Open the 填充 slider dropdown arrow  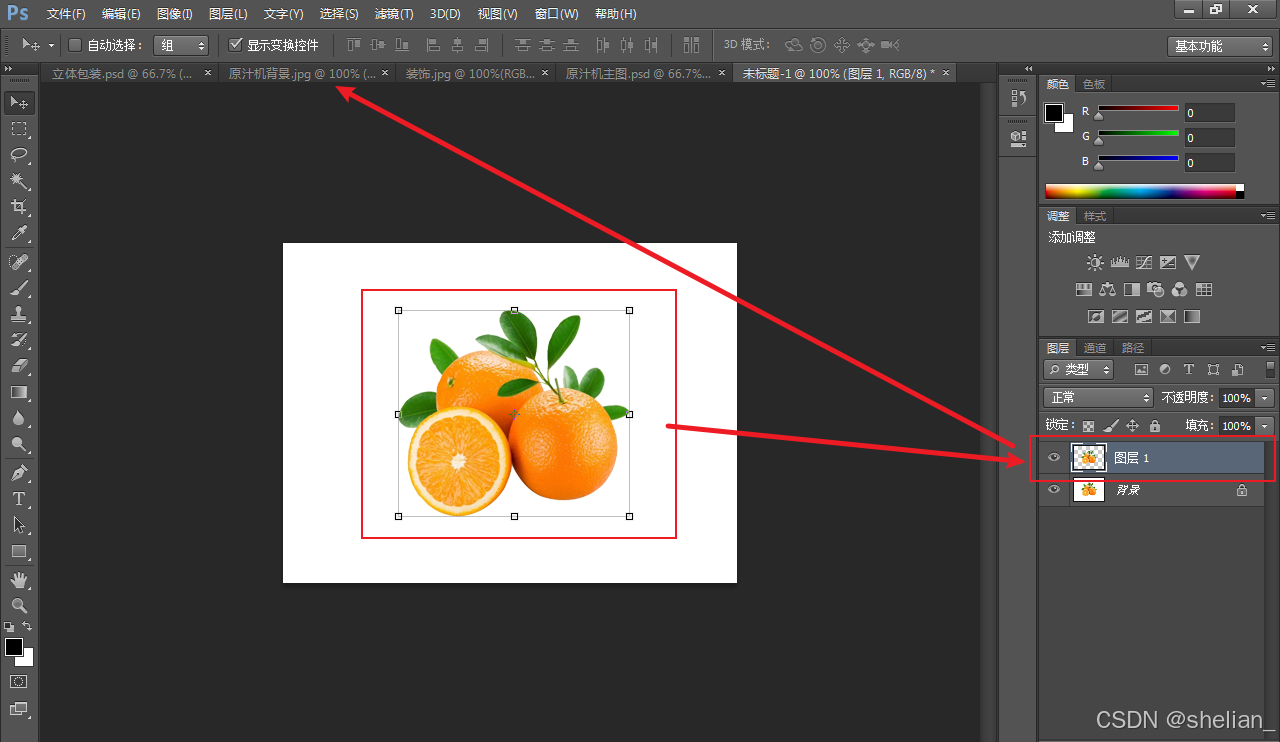[1266, 425]
